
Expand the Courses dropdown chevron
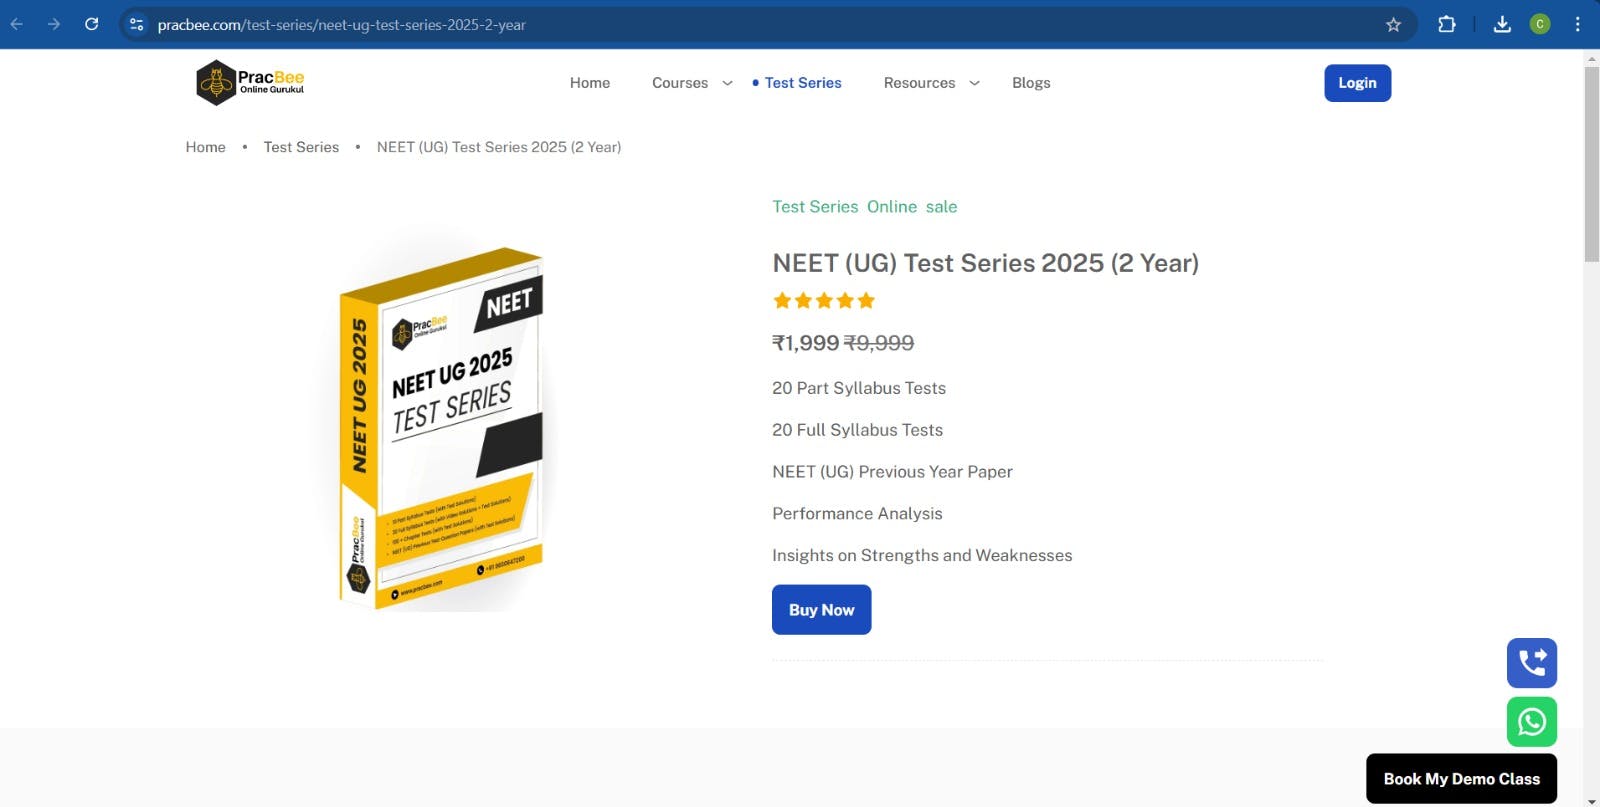click(x=727, y=83)
